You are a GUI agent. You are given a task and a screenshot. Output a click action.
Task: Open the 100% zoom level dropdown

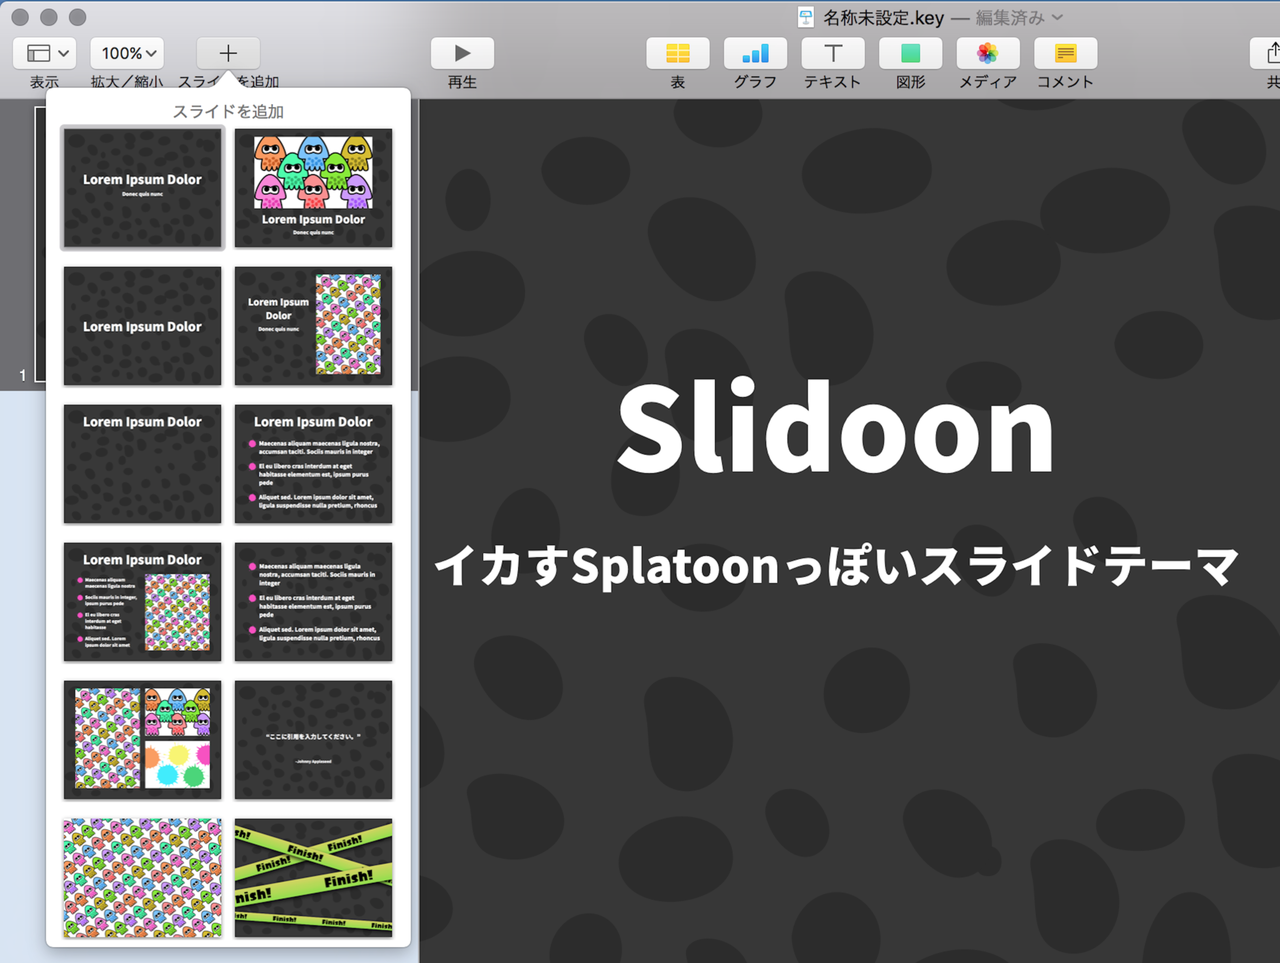click(127, 53)
